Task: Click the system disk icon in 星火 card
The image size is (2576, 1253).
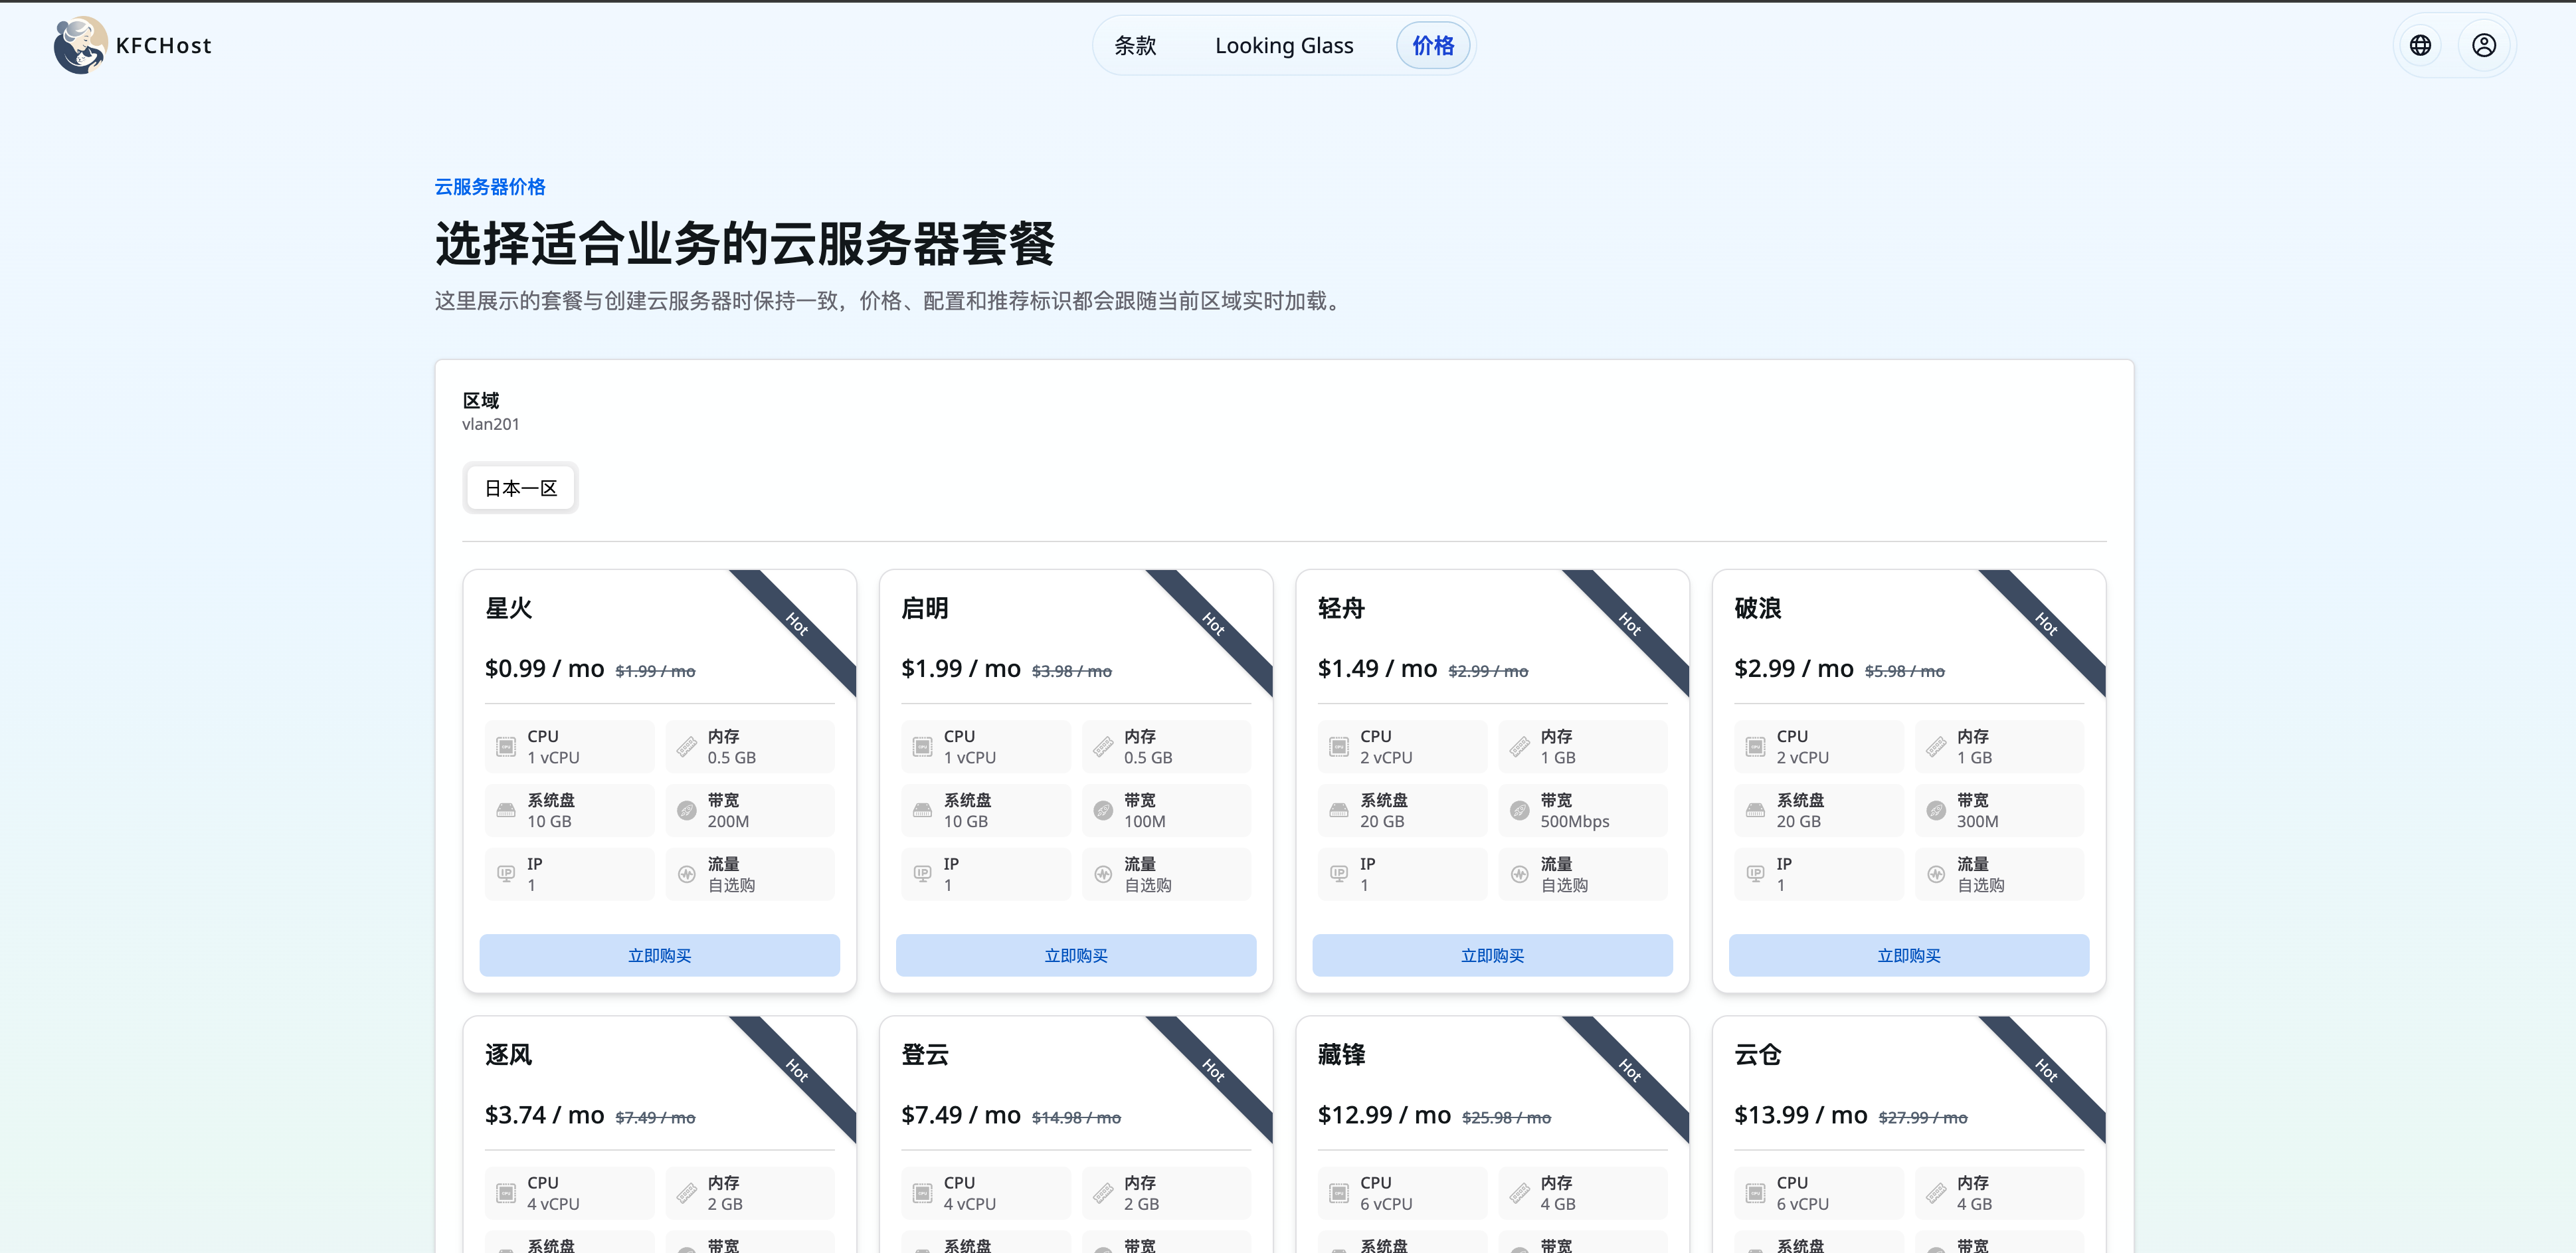Action: tap(506, 810)
